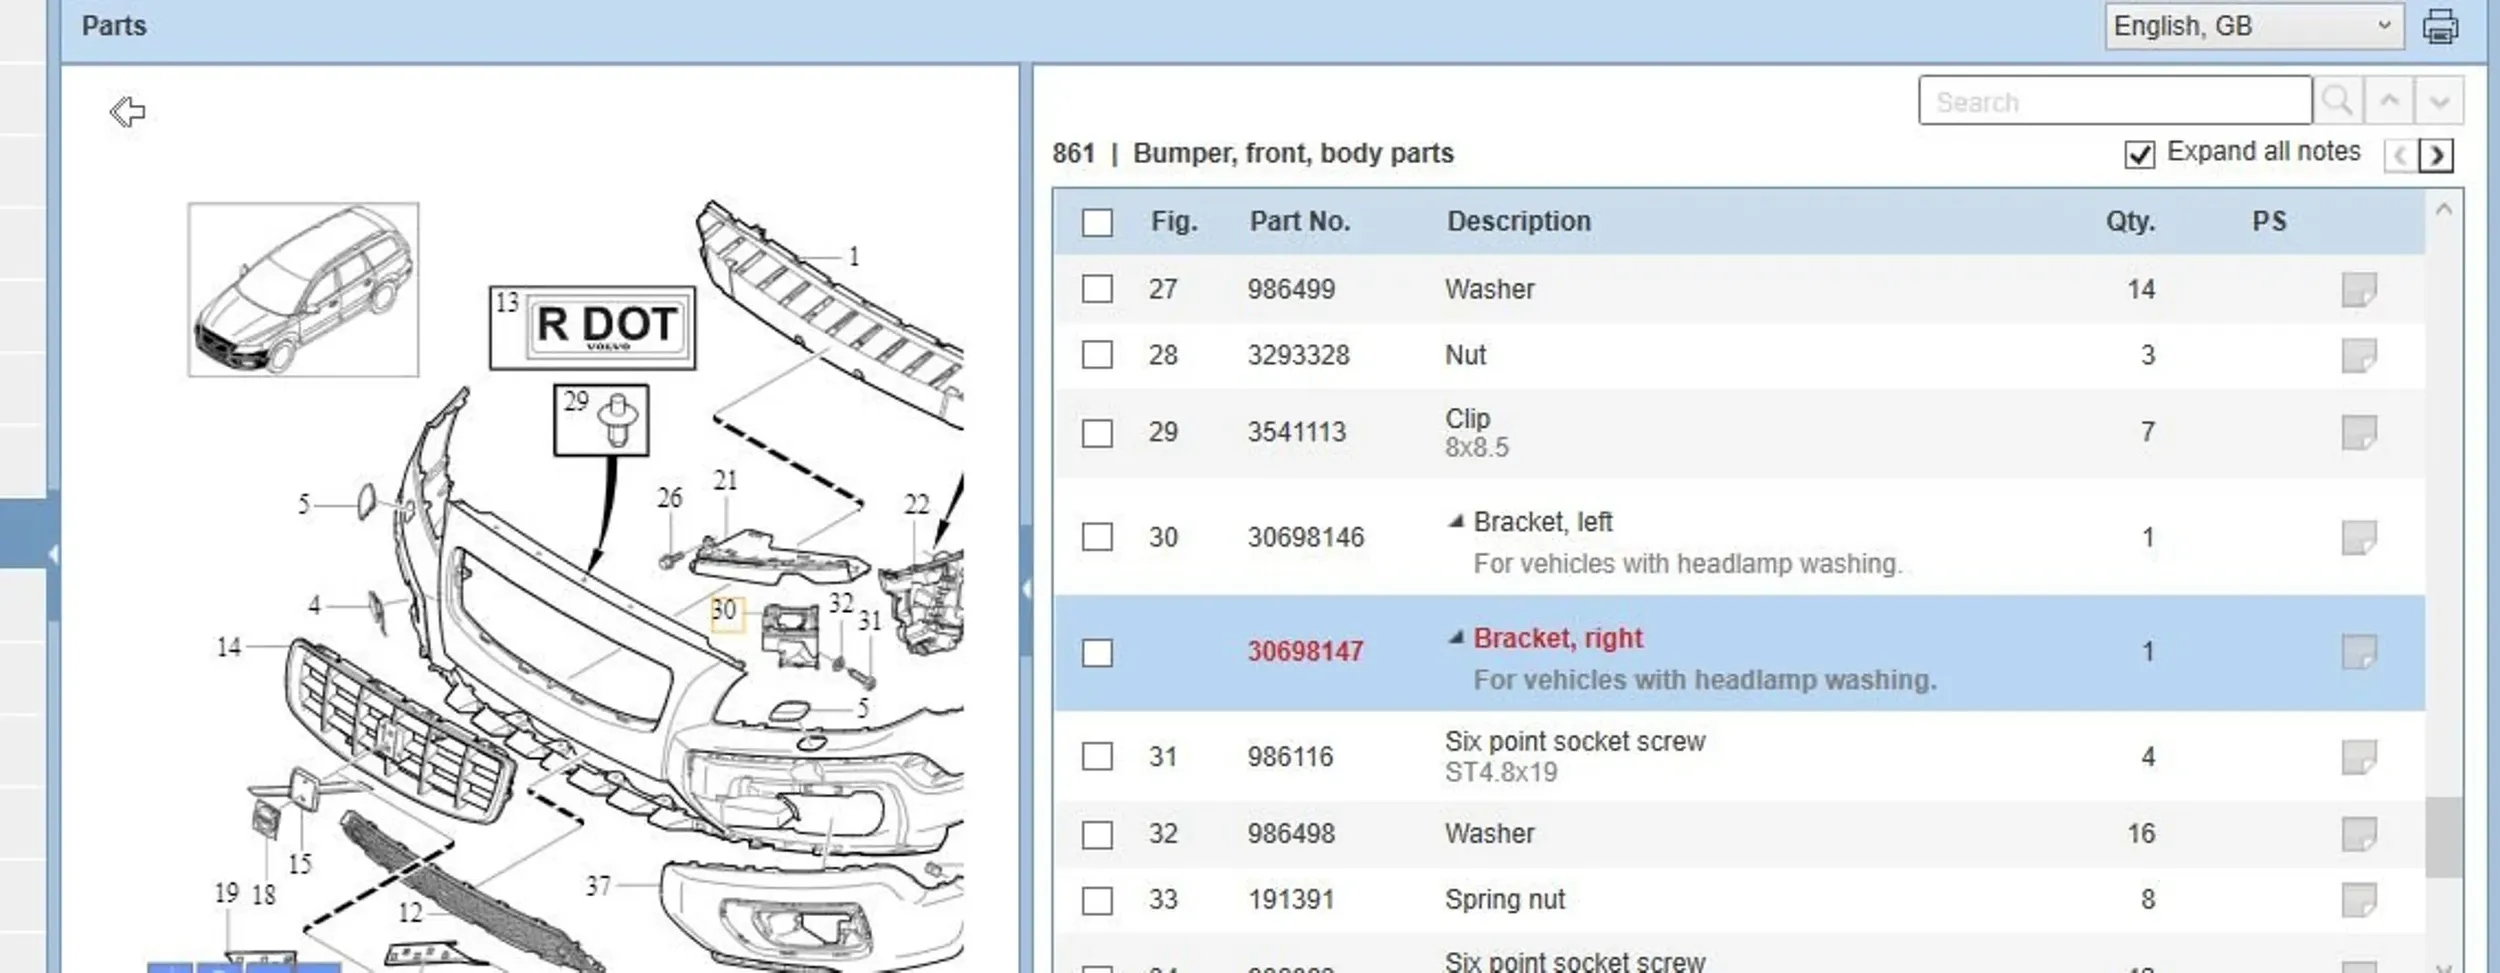
Task: Open note icon for screw 986116
Action: [x=2359, y=757]
